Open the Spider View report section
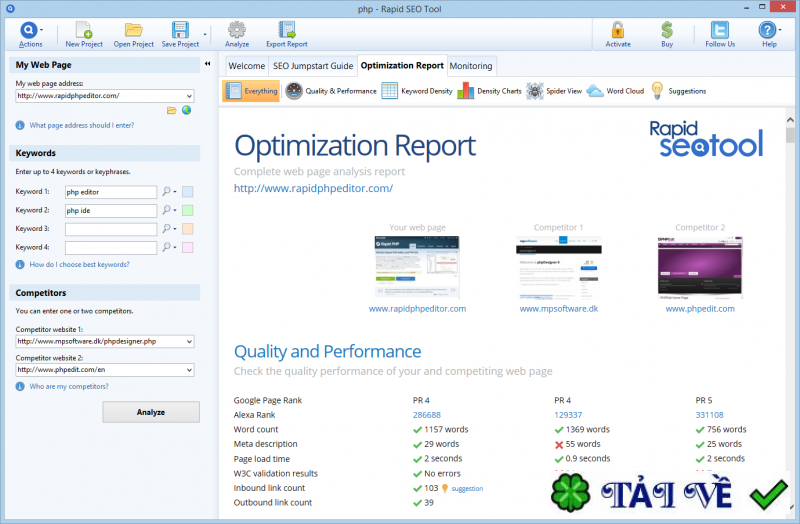This screenshot has width=800, height=524. [x=555, y=91]
